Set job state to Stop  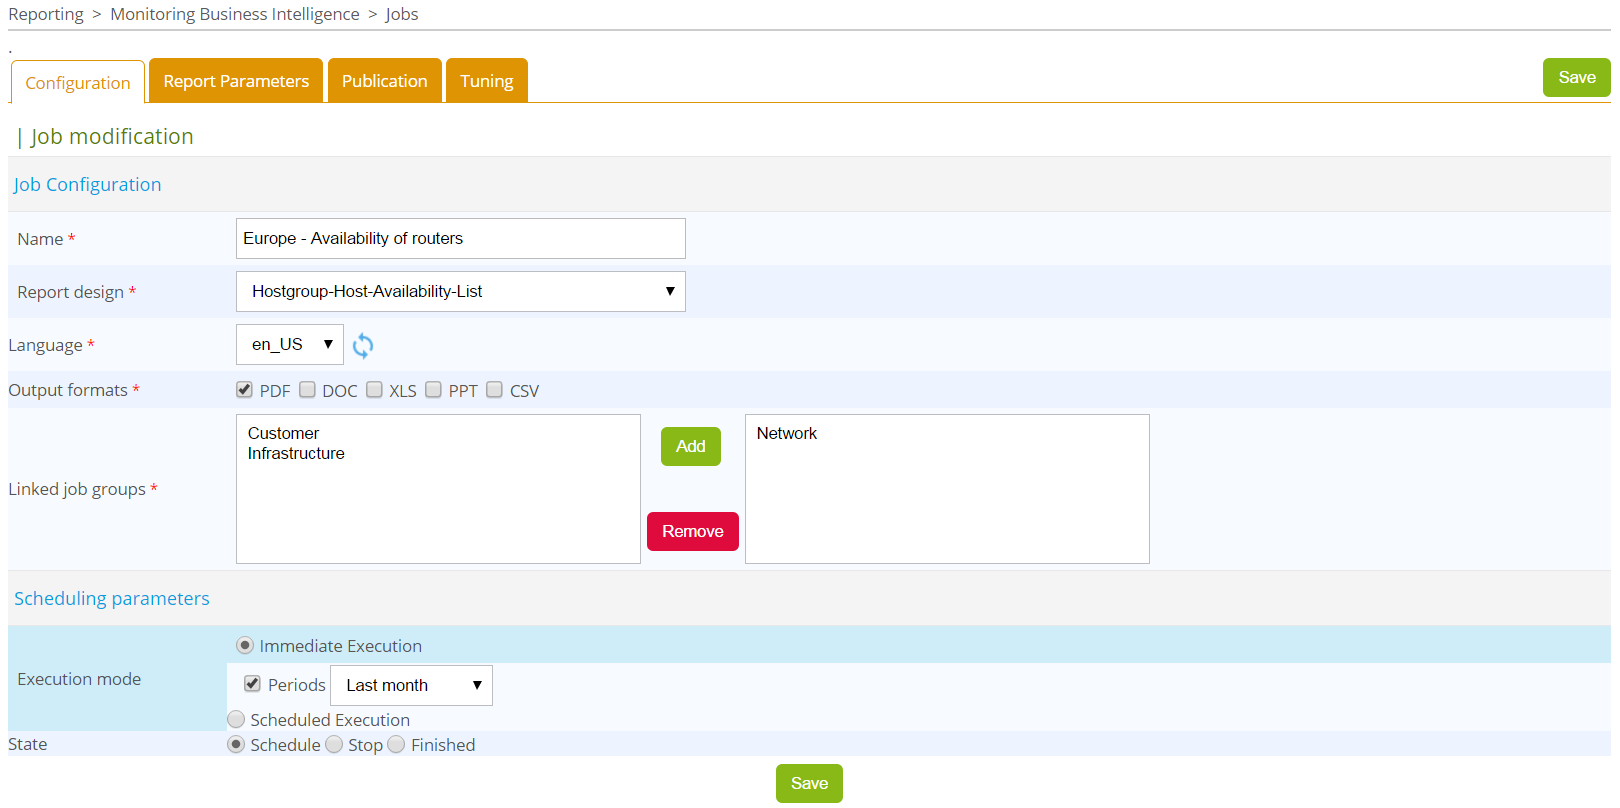pyautogui.click(x=335, y=745)
